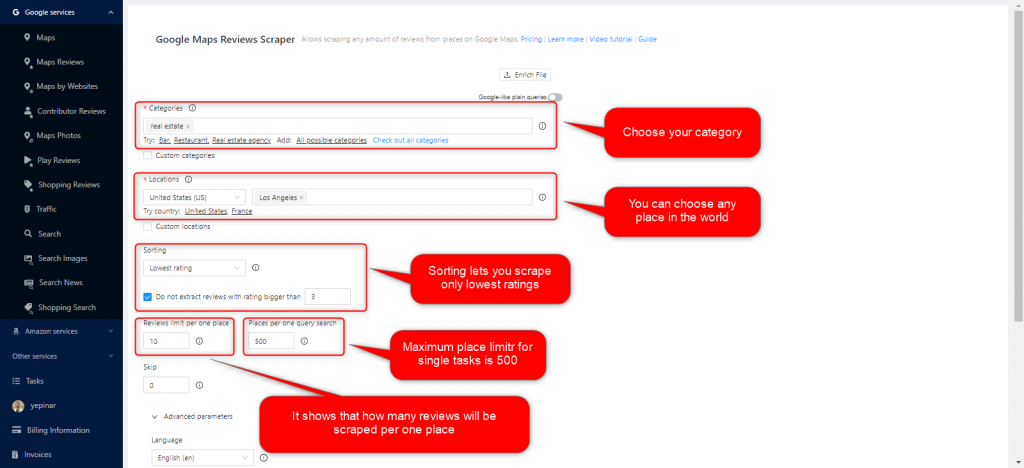Click the Shopping Search tag icon
Screen dimensions: 1024x468
point(28,307)
